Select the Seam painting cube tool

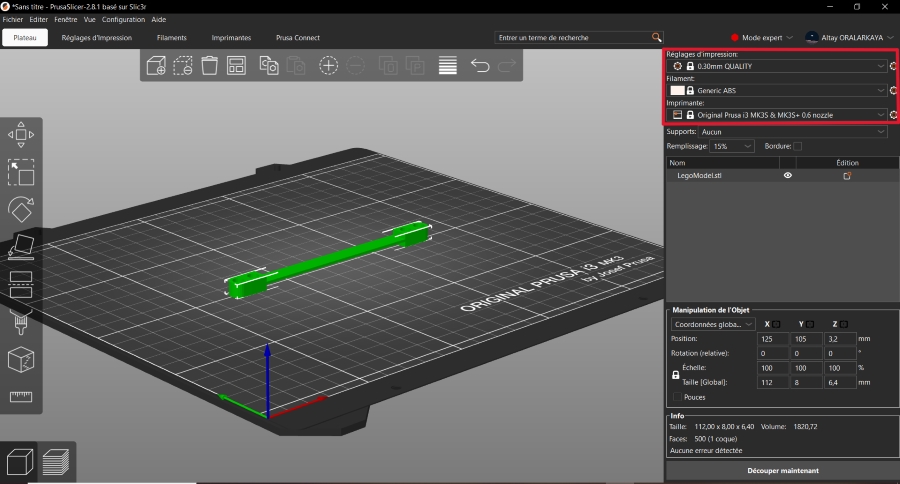(21, 360)
